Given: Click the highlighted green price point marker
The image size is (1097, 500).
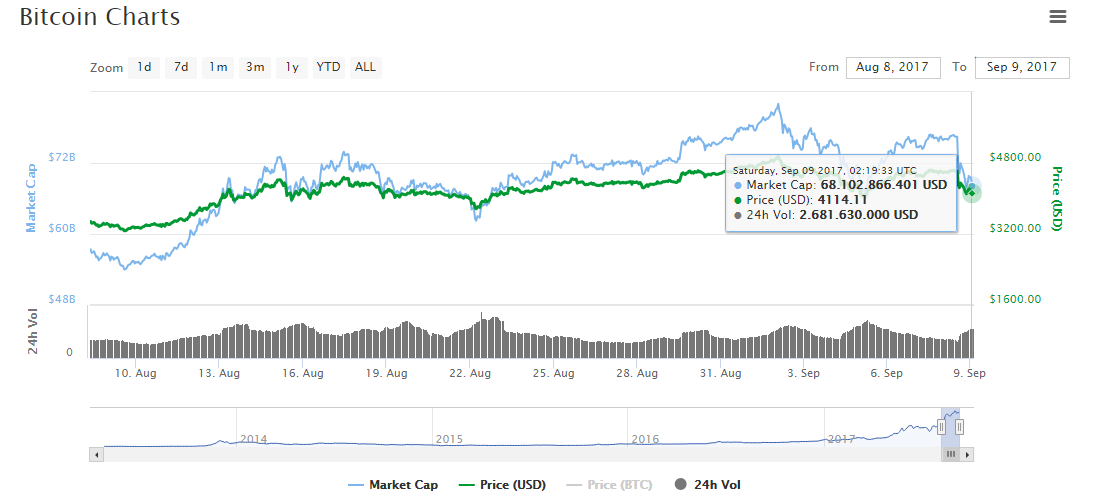Looking at the screenshot, I should point(971,192).
